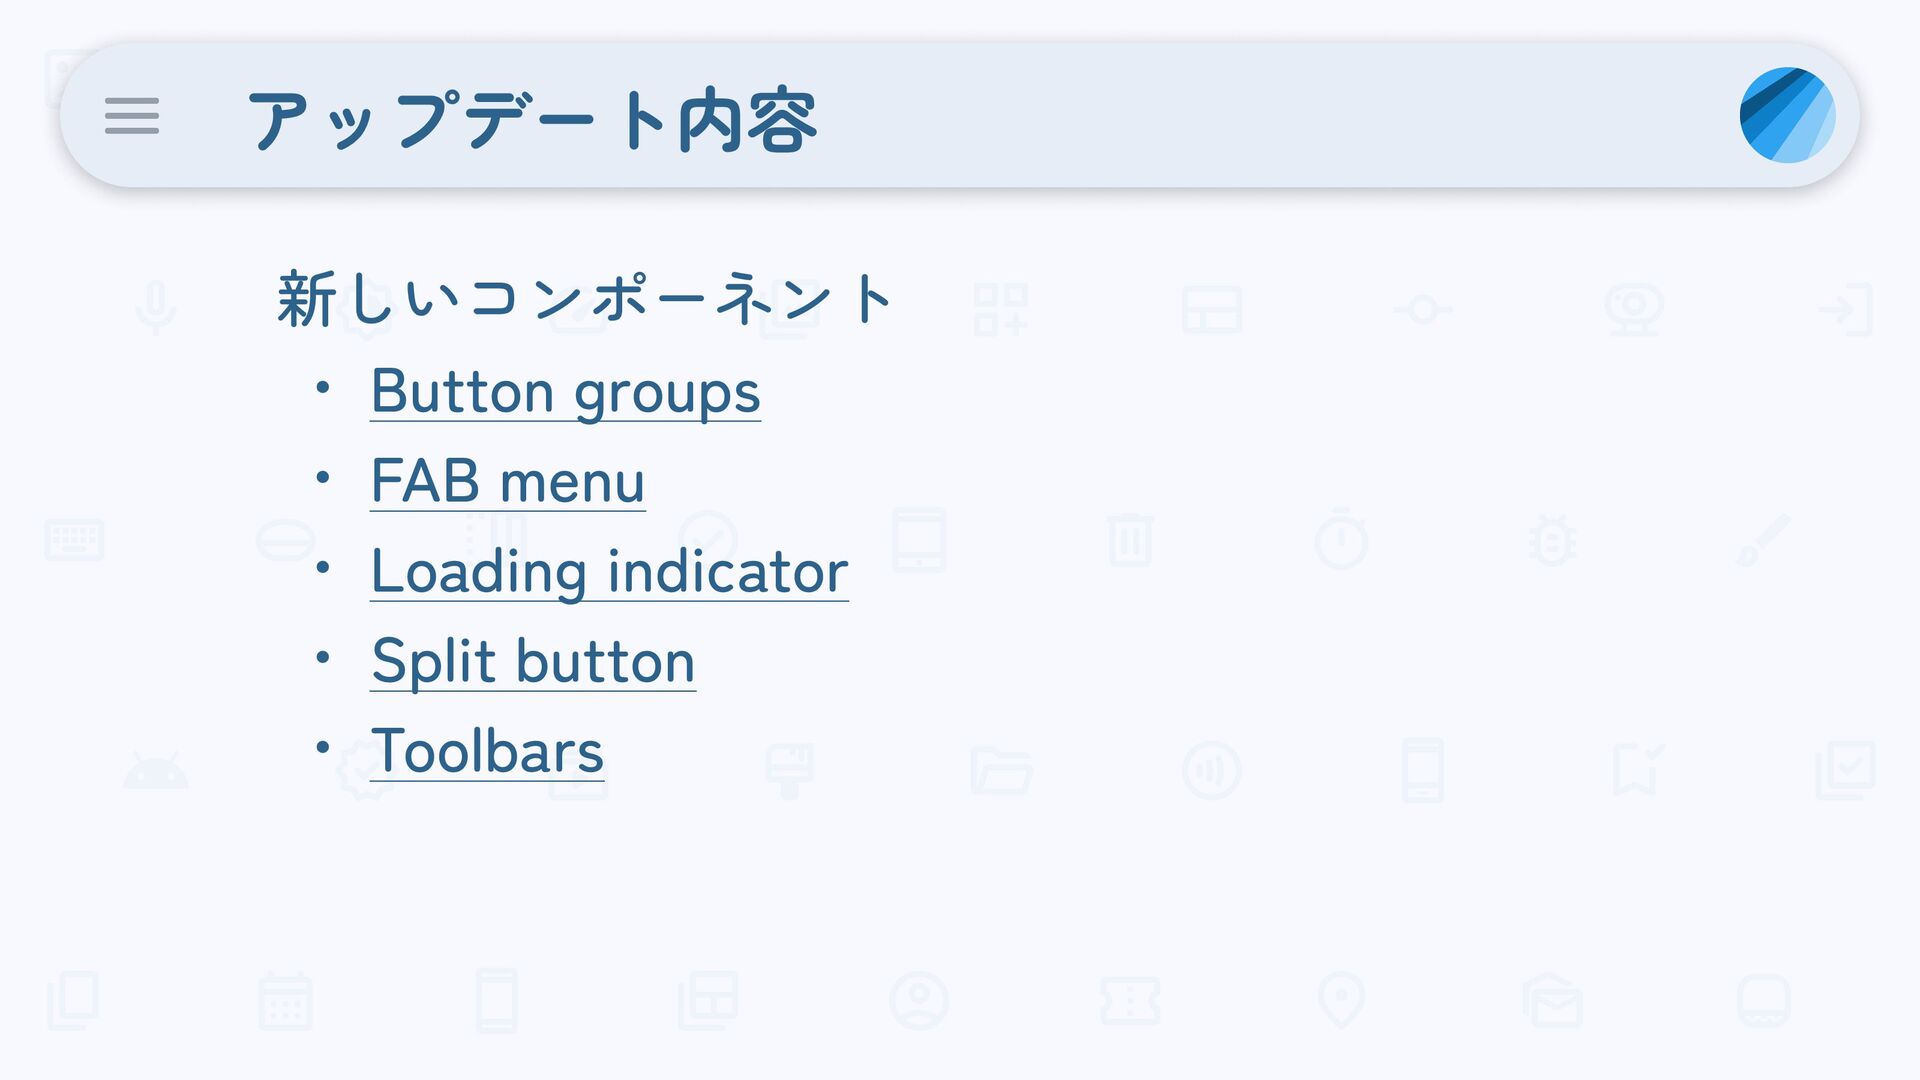This screenshot has width=1920, height=1080.
Task: Click the faint trash can icon
Action: click(x=1131, y=540)
